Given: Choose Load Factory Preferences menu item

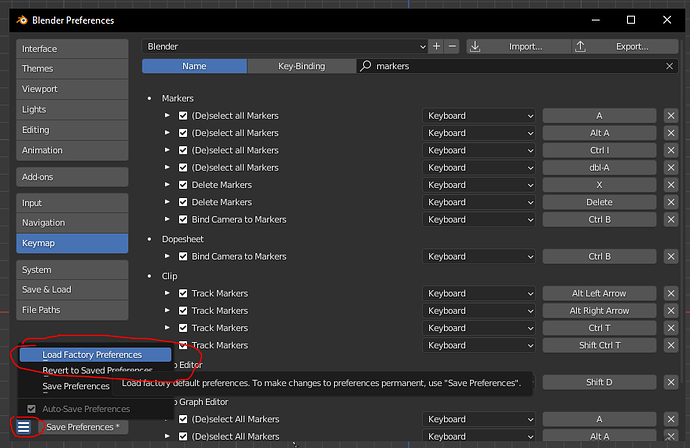Looking at the screenshot, I should [95, 355].
